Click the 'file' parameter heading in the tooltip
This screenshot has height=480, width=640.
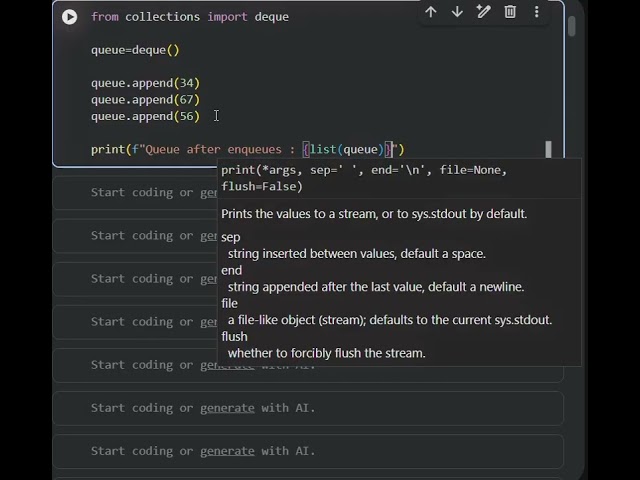[229, 303]
